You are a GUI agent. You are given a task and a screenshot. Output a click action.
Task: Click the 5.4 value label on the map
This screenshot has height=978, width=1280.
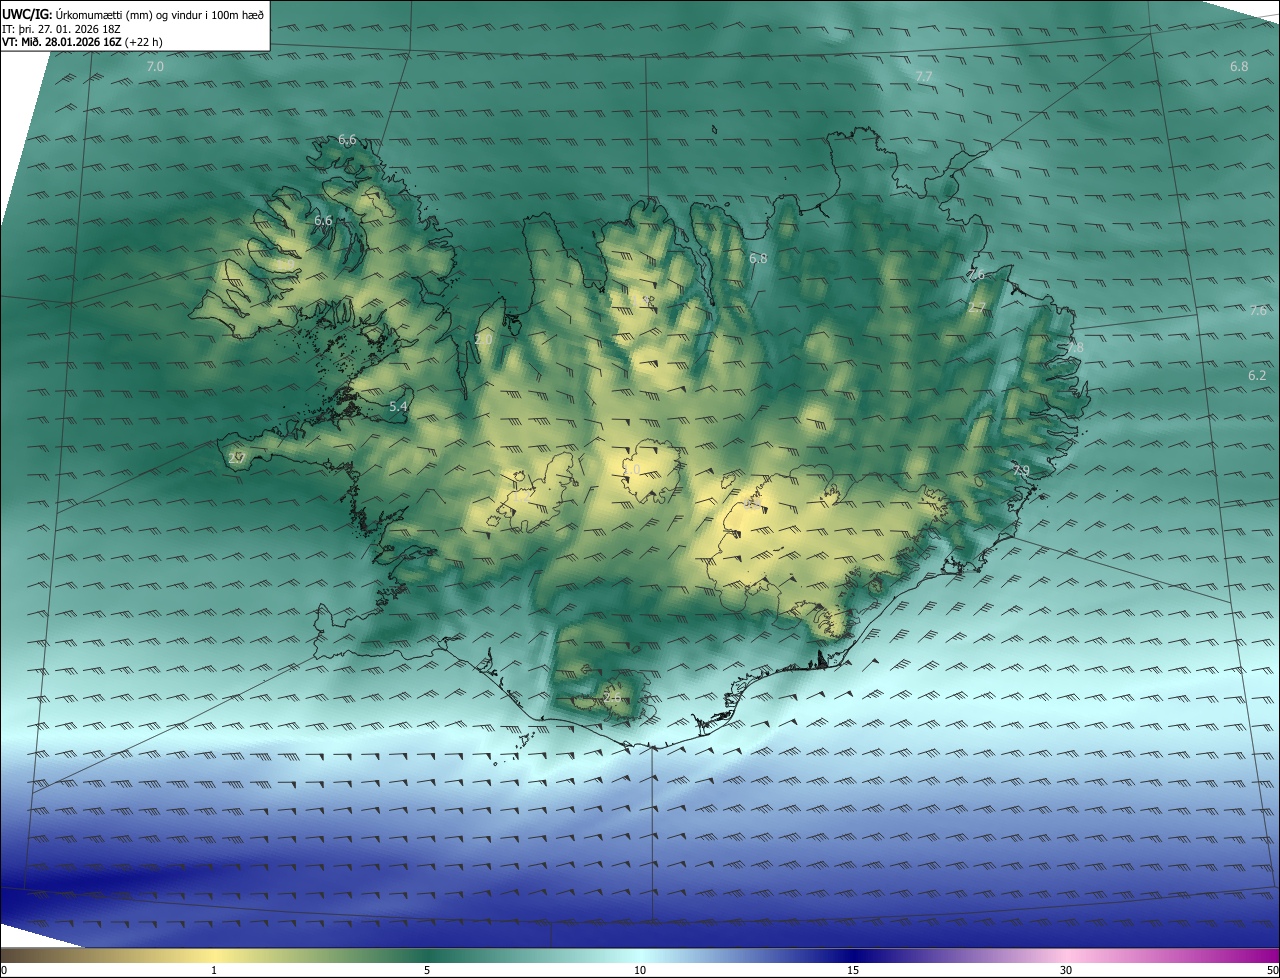coord(398,406)
